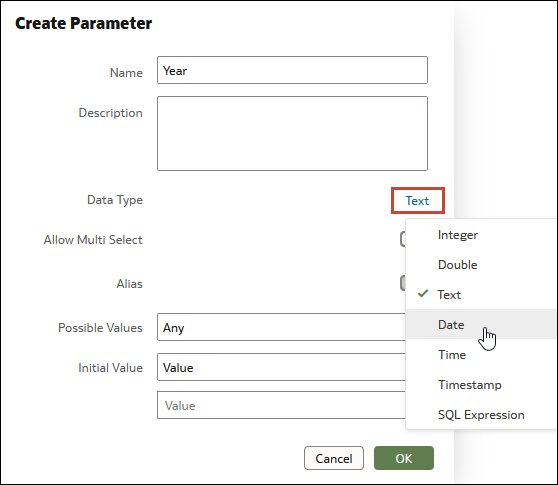The width and height of the screenshot is (558, 485).
Task: Click the Name input field containing Year
Action: coord(292,70)
